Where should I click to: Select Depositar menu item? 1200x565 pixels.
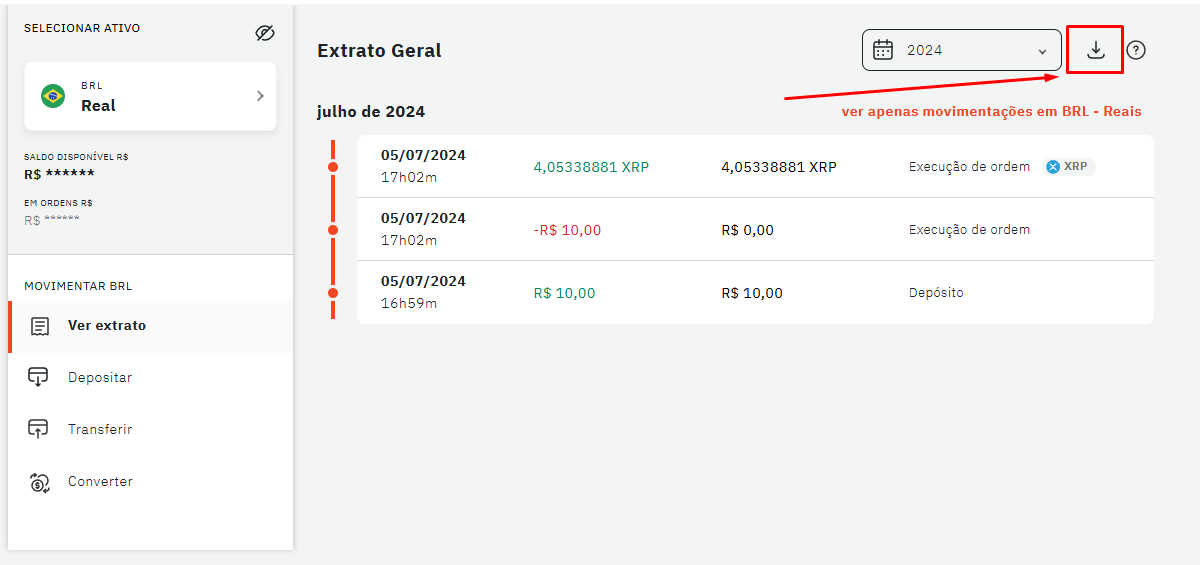pos(100,378)
